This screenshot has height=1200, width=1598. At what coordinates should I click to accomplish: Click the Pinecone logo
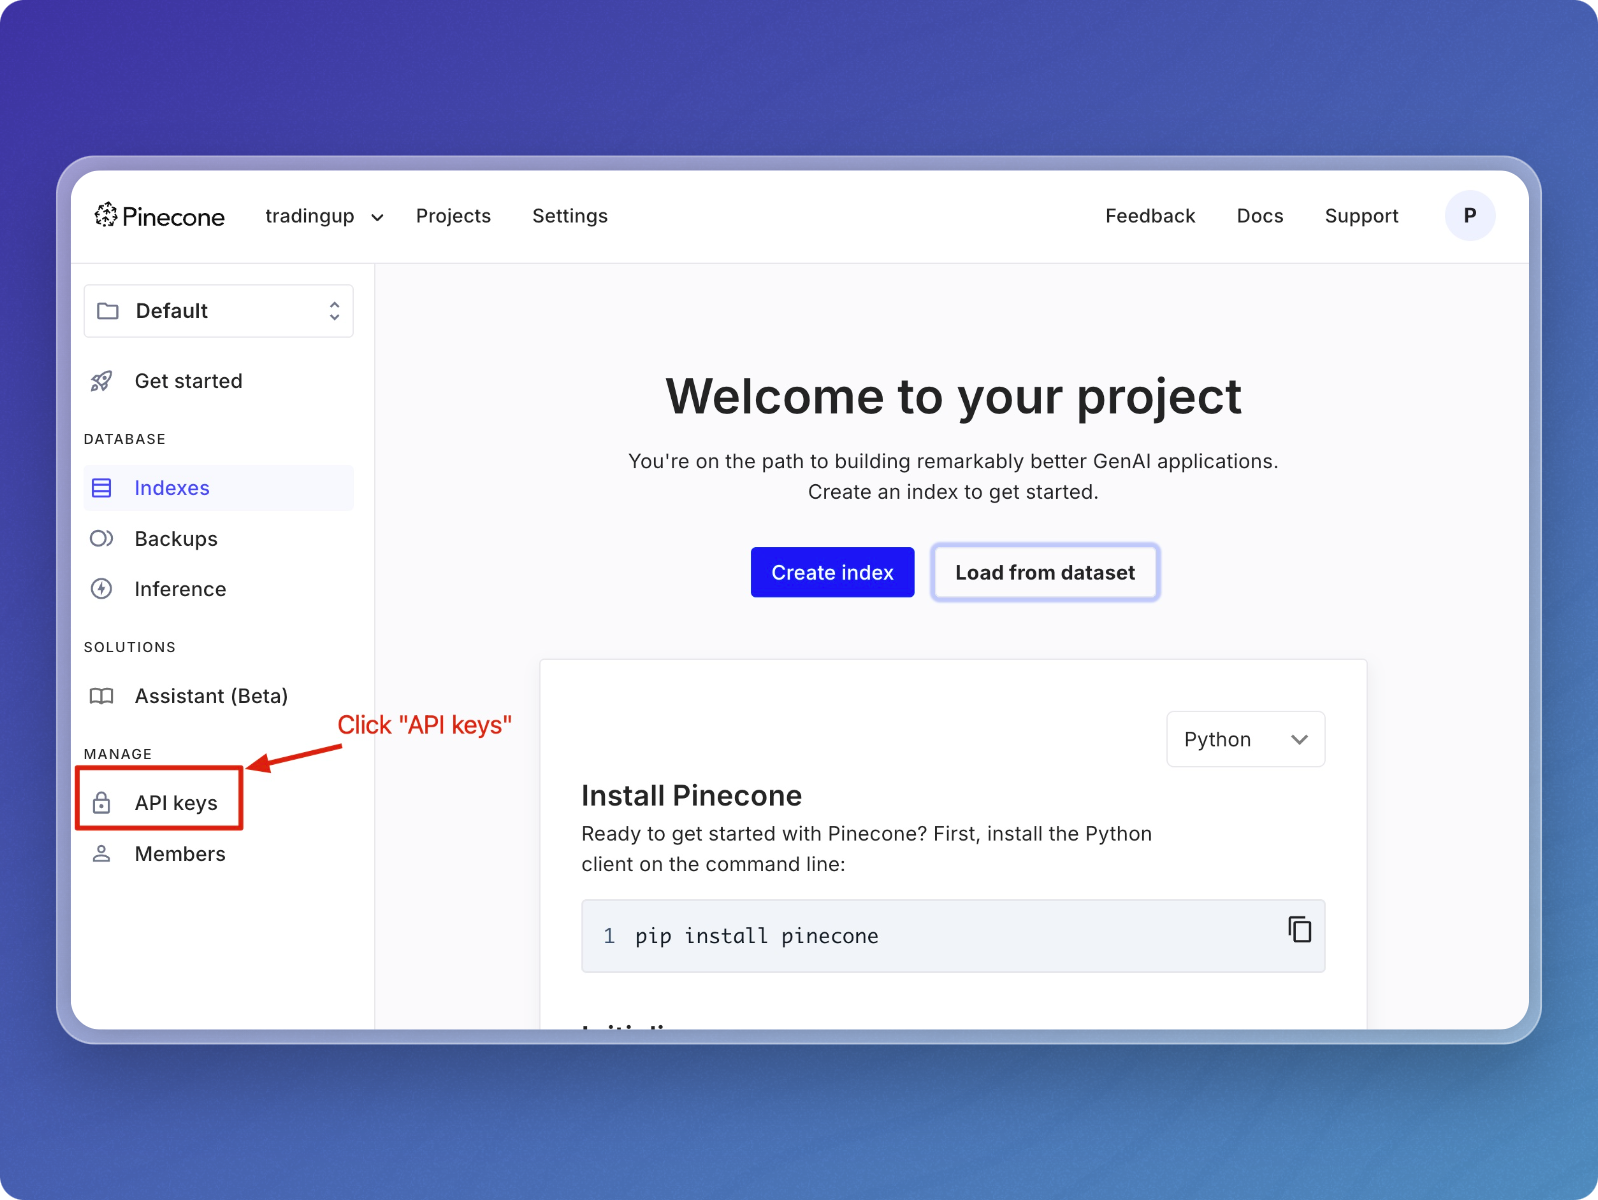pos(160,216)
